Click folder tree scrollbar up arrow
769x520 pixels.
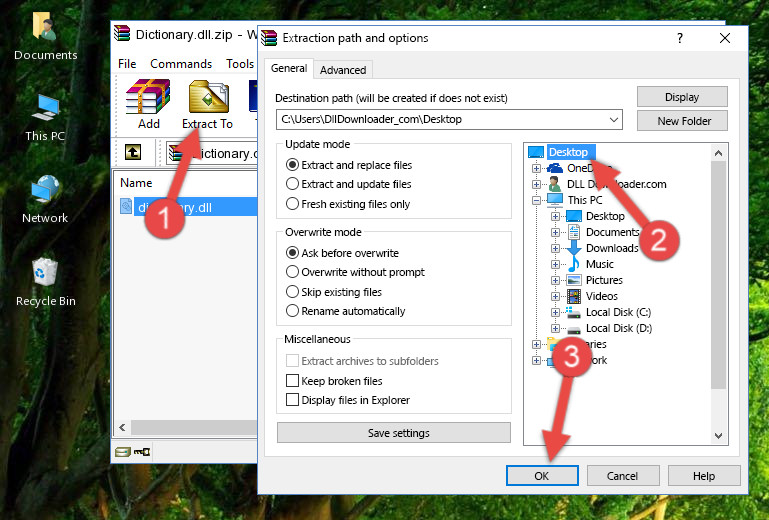[x=718, y=153]
